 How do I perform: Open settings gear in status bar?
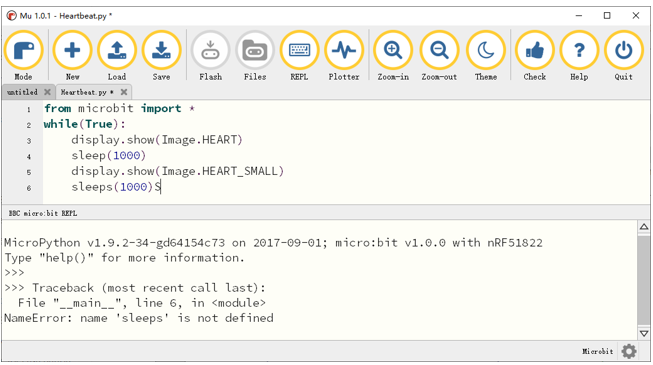[x=629, y=351]
